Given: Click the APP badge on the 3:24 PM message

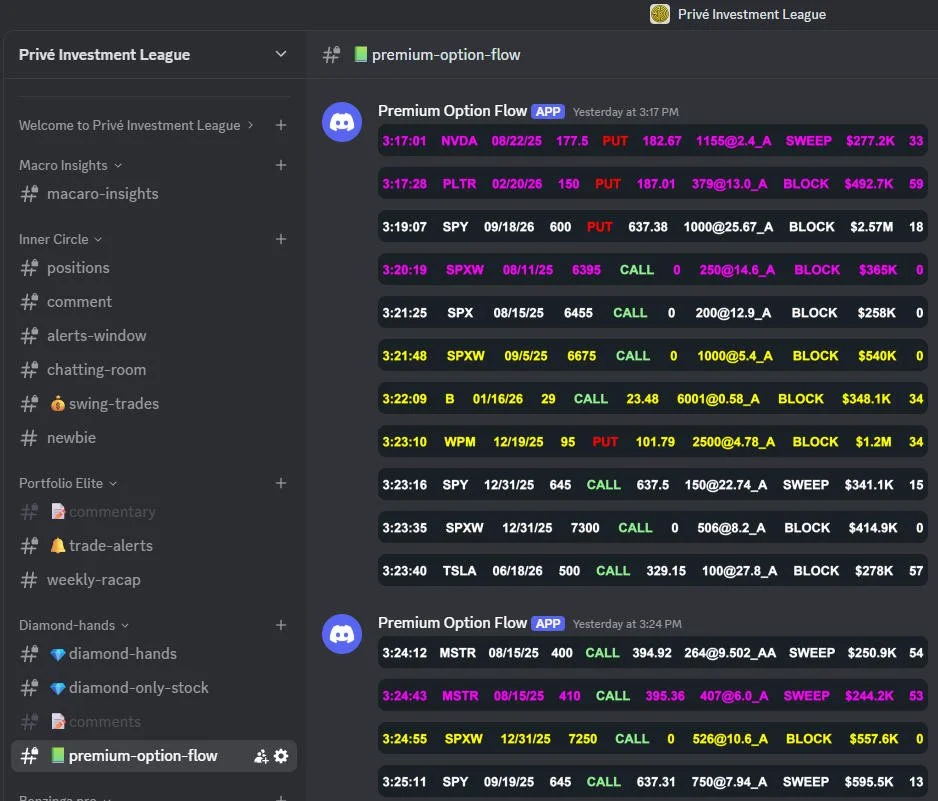Looking at the screenshot, I should tap(548, 624).
